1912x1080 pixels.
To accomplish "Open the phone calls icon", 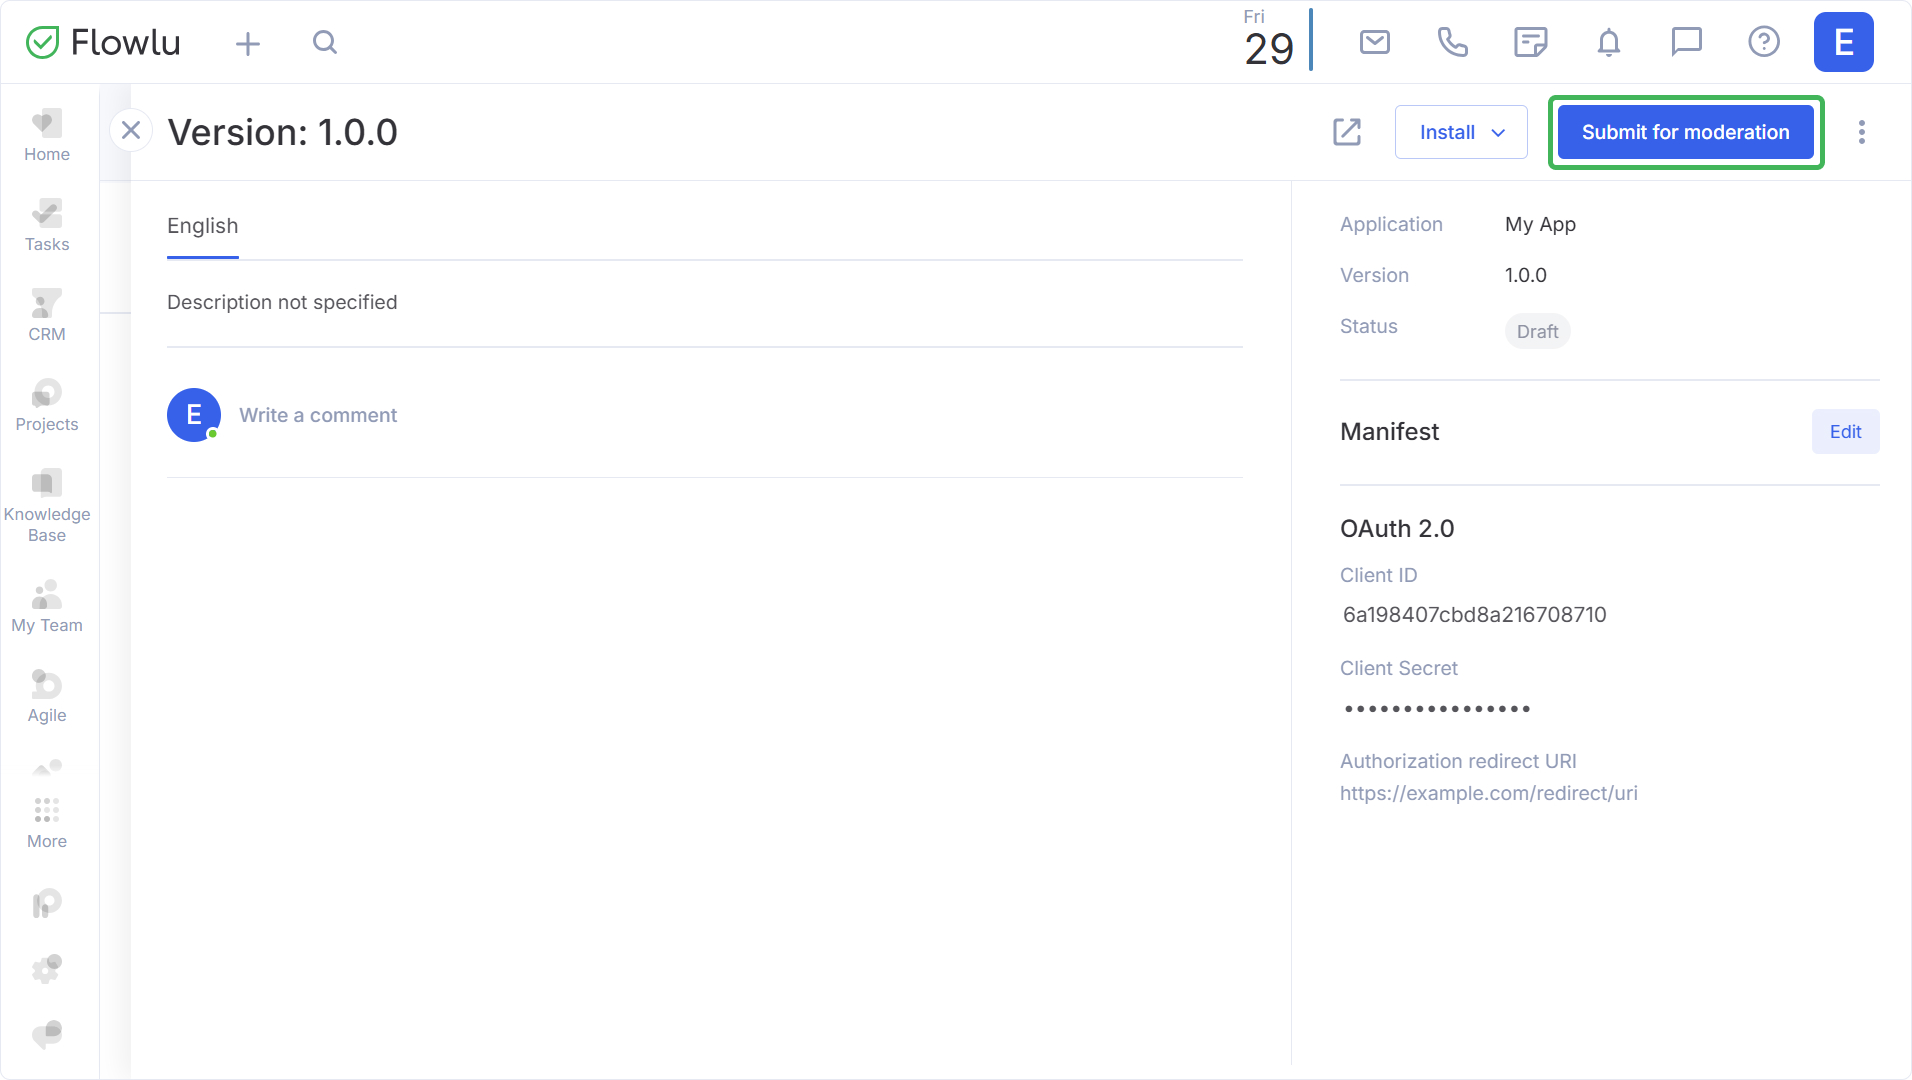I will 1452,42.
